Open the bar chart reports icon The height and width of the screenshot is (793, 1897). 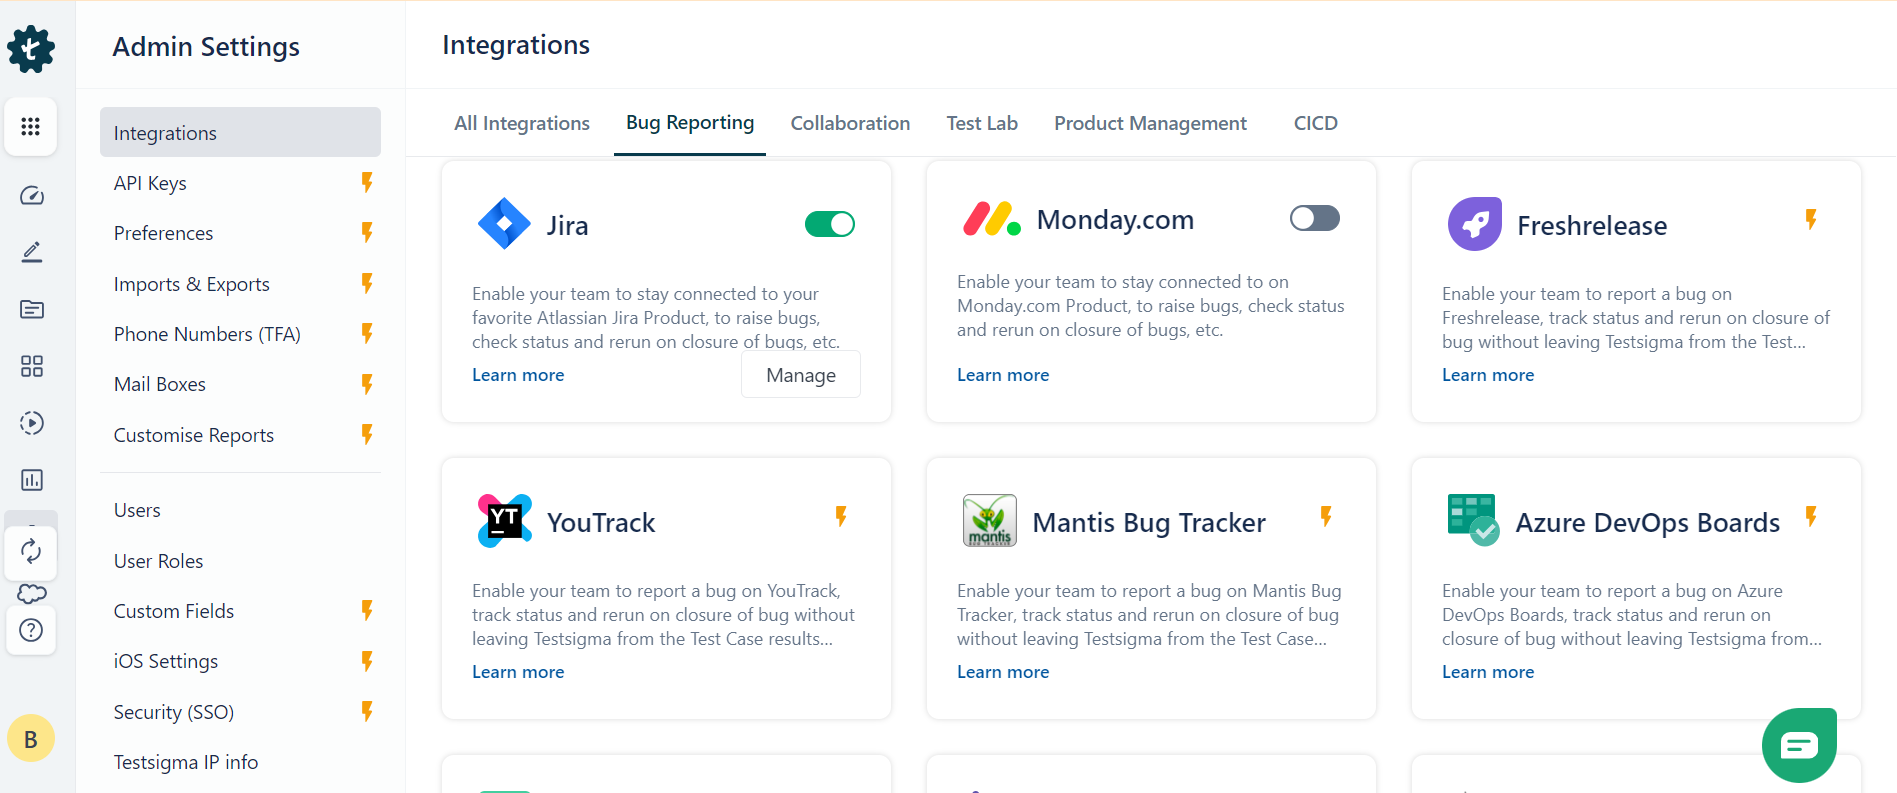point(32,480)
